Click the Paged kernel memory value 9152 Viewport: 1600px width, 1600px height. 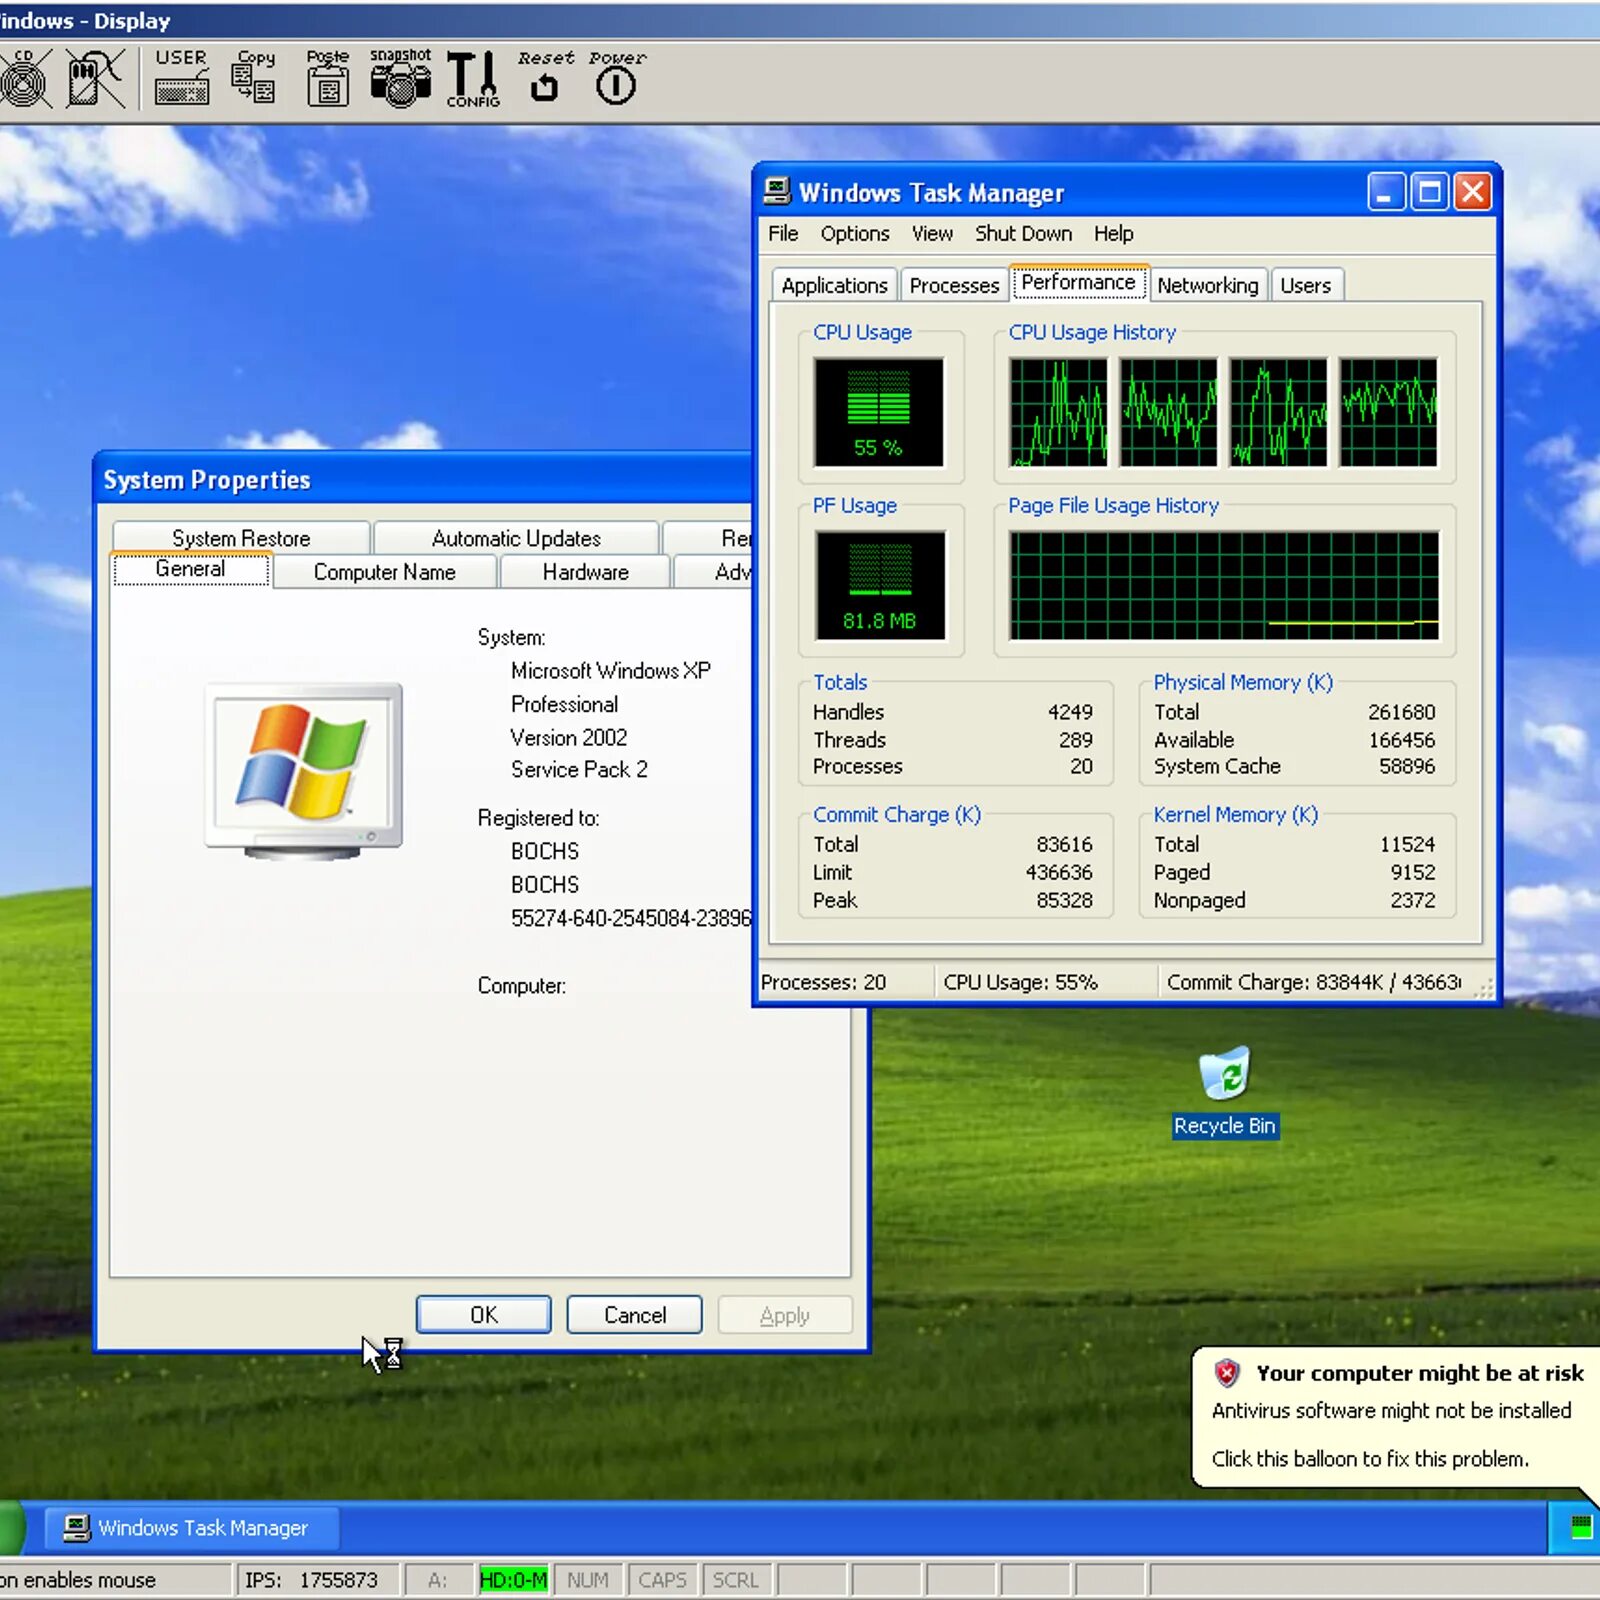pyautogui.click(x=1413, y=872)
